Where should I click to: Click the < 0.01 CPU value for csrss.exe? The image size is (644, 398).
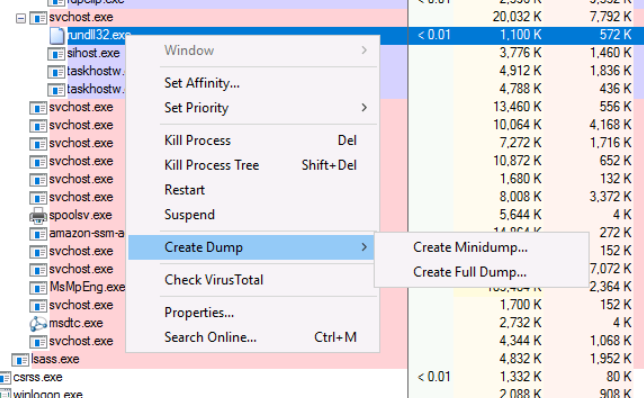point(434,377)
